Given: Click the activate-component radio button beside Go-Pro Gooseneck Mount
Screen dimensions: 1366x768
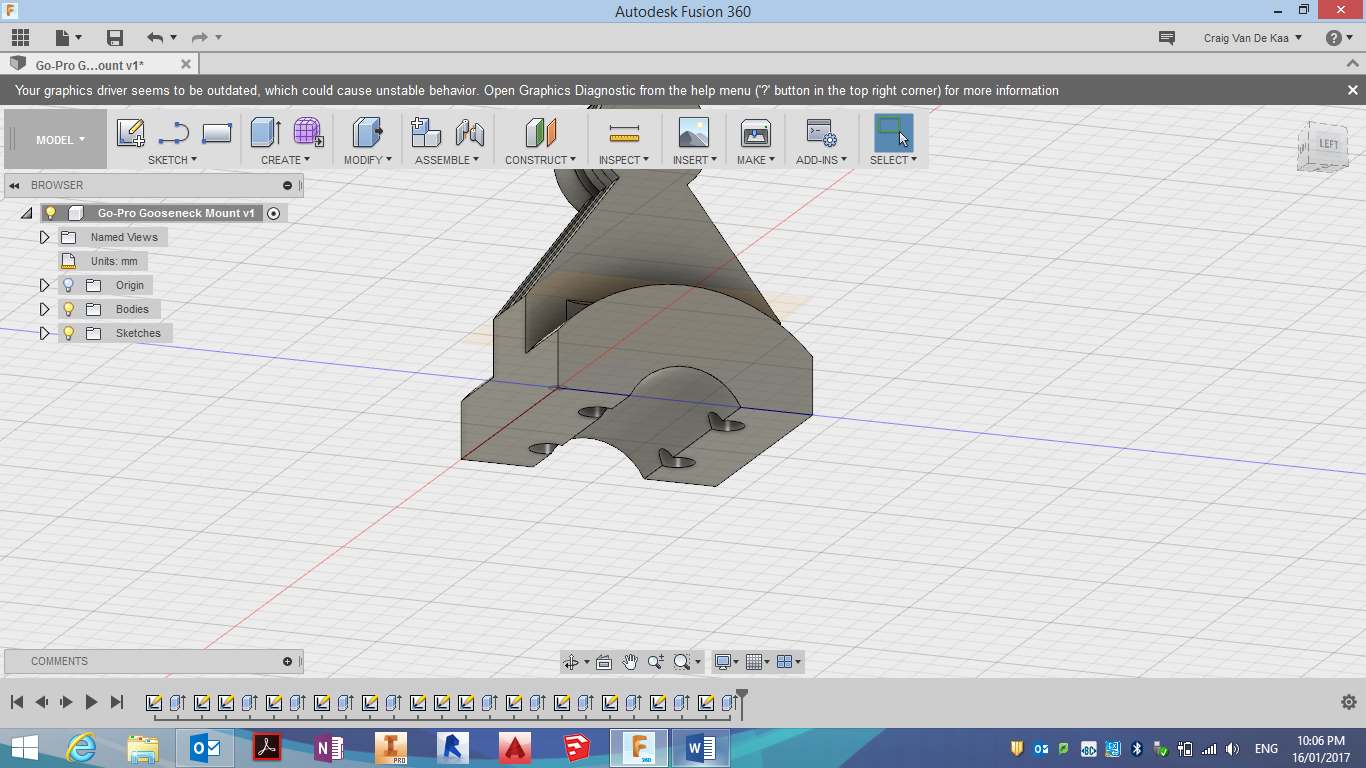Looking at the screenshot, I should 273,213.
